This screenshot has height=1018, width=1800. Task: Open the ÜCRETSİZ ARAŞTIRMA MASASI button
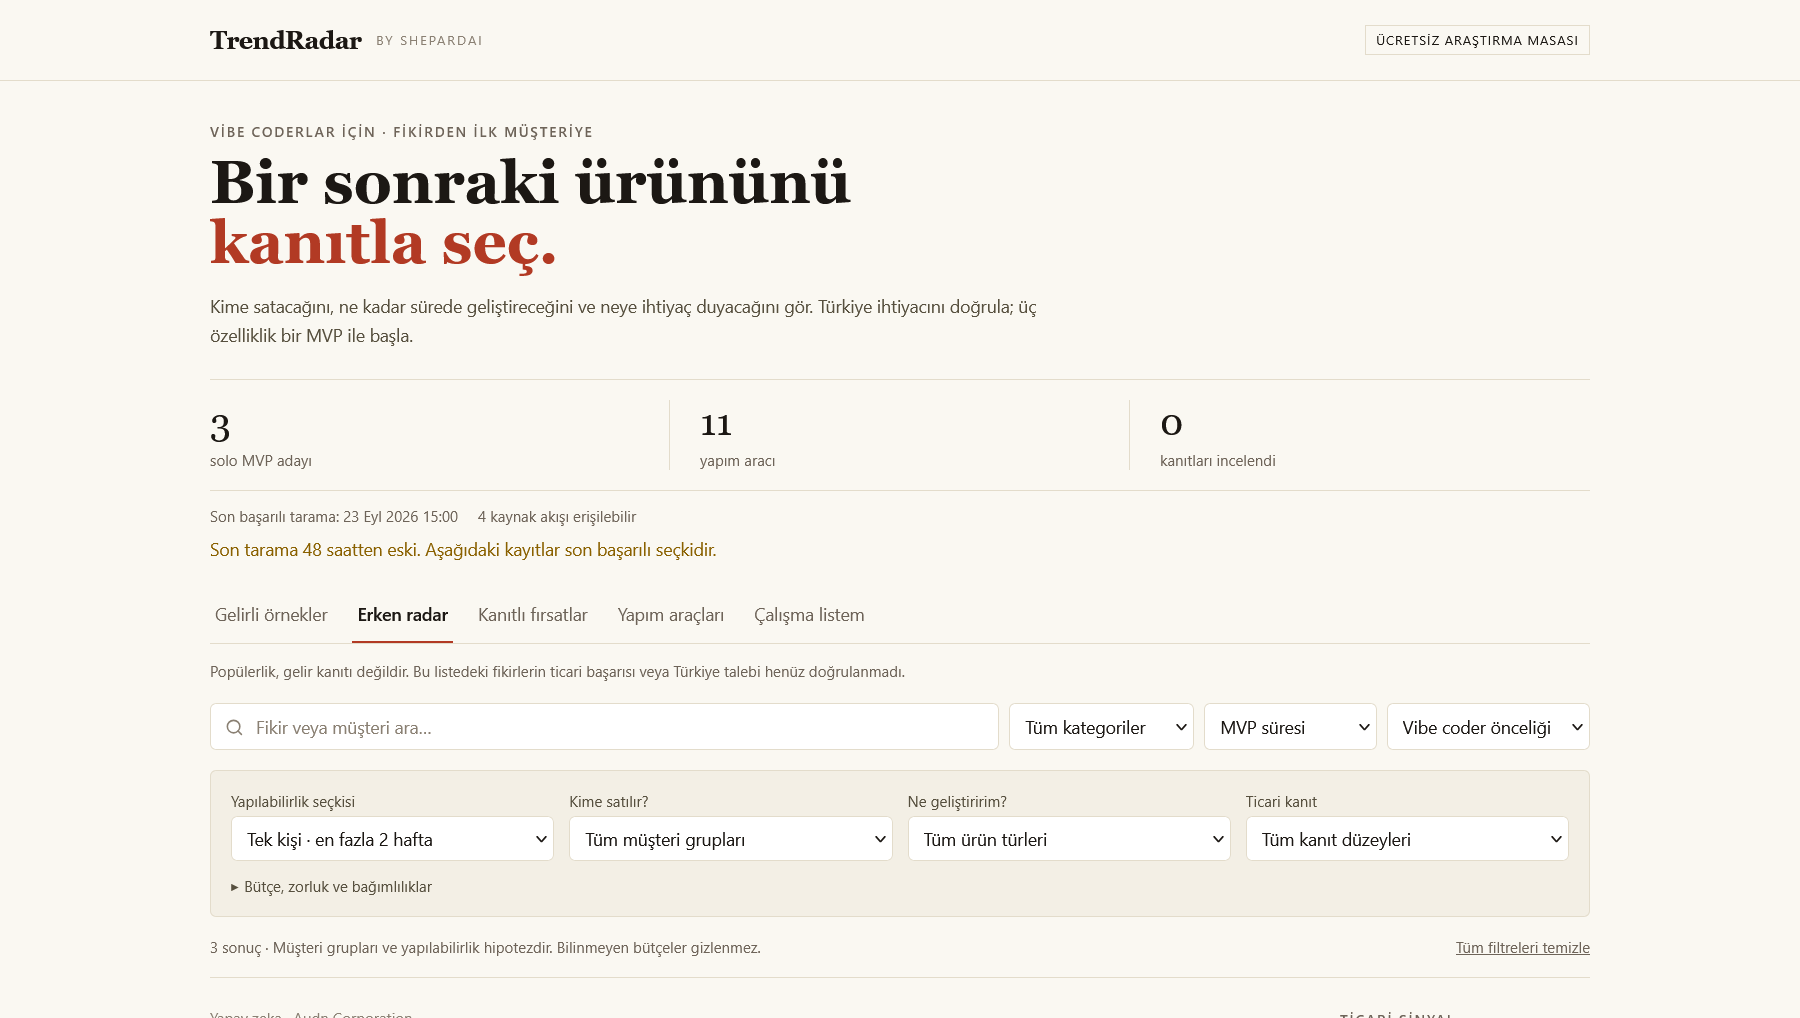(1477, 40)
